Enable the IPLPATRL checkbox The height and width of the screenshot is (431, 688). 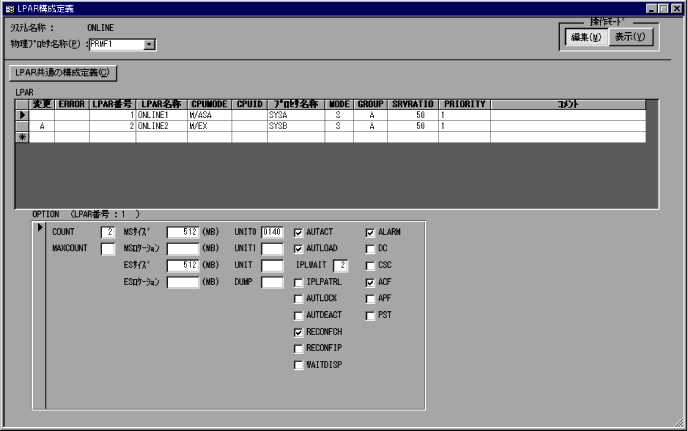click(298, 283)
